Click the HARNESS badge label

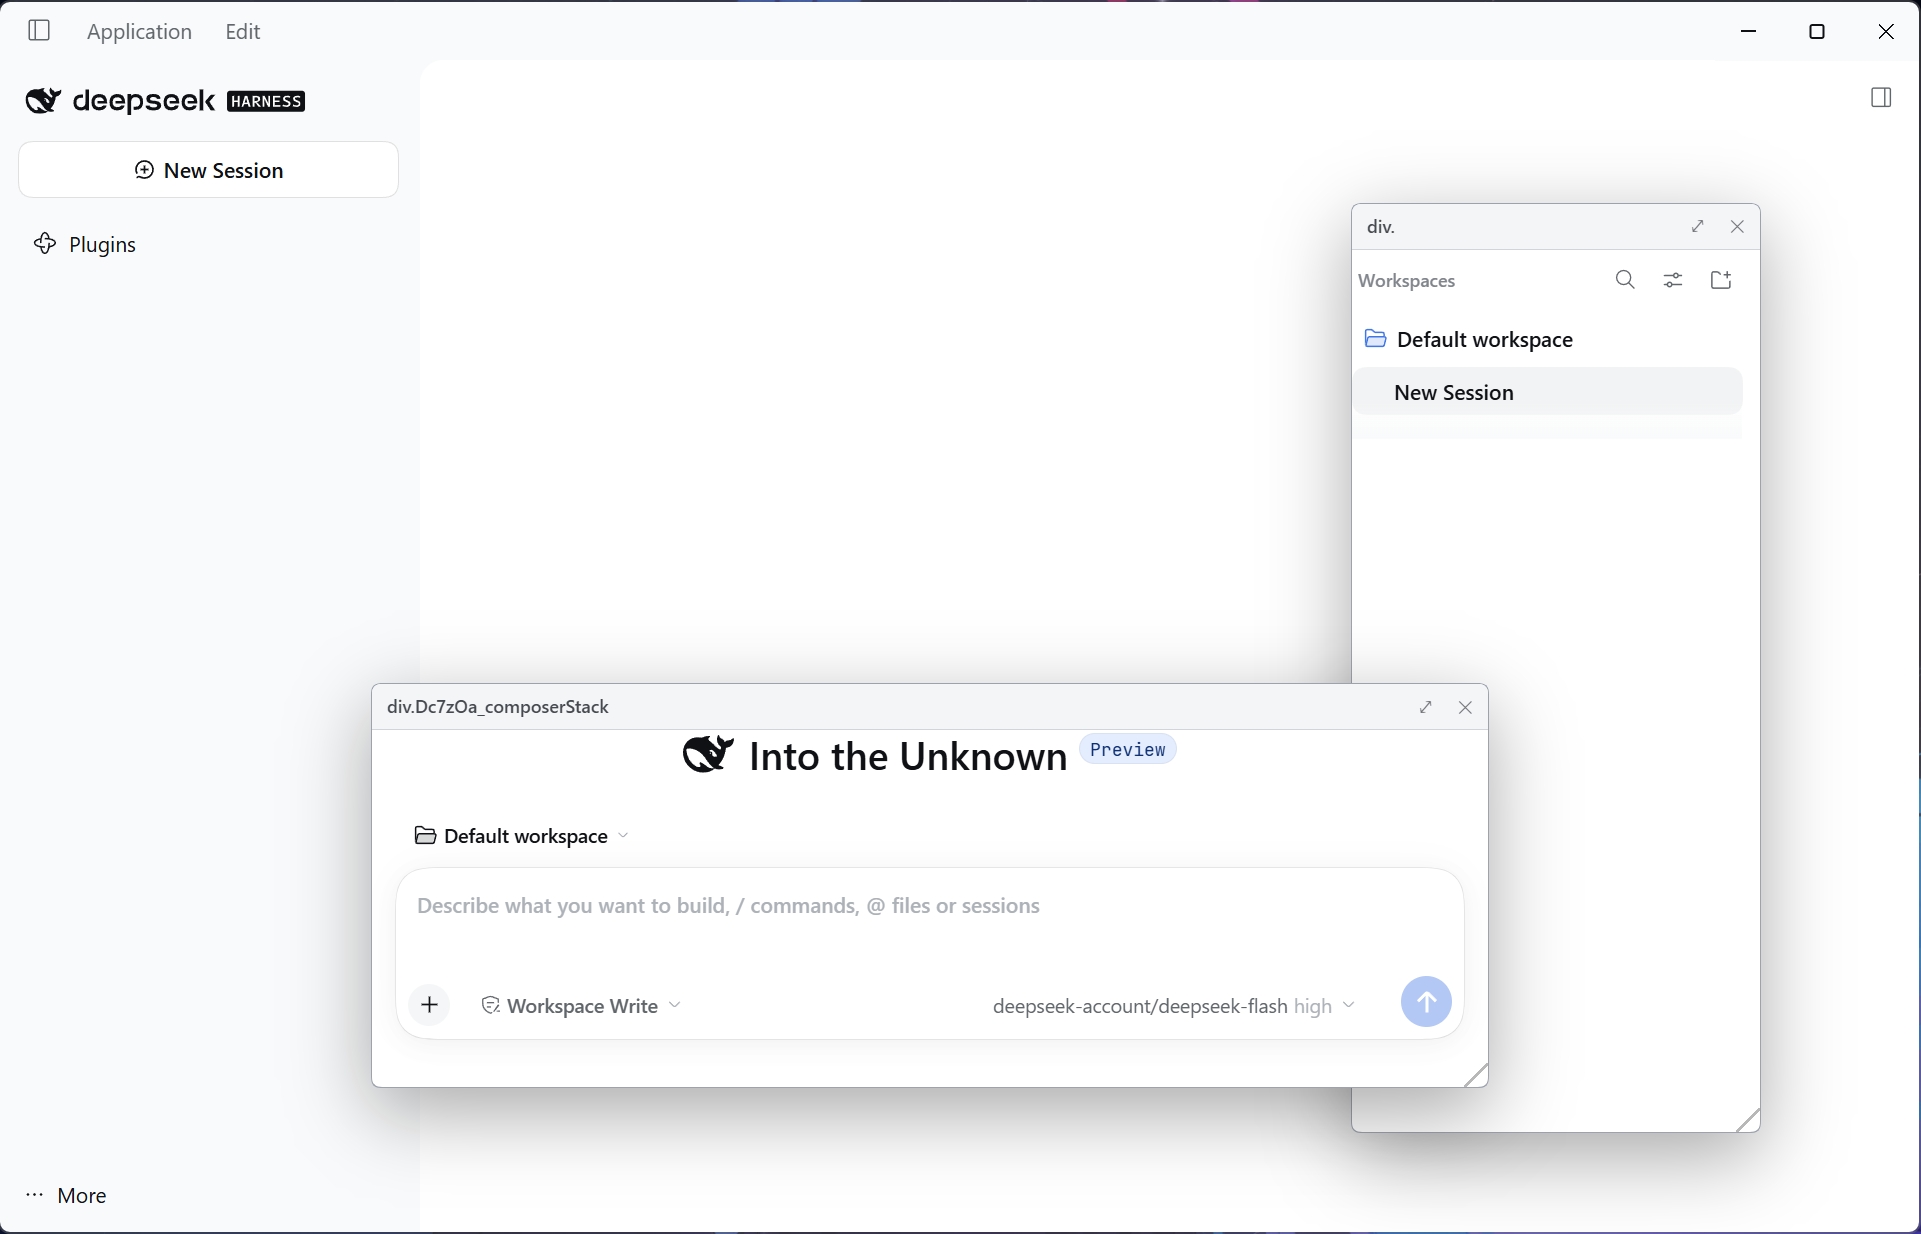[x=266, y=101]
